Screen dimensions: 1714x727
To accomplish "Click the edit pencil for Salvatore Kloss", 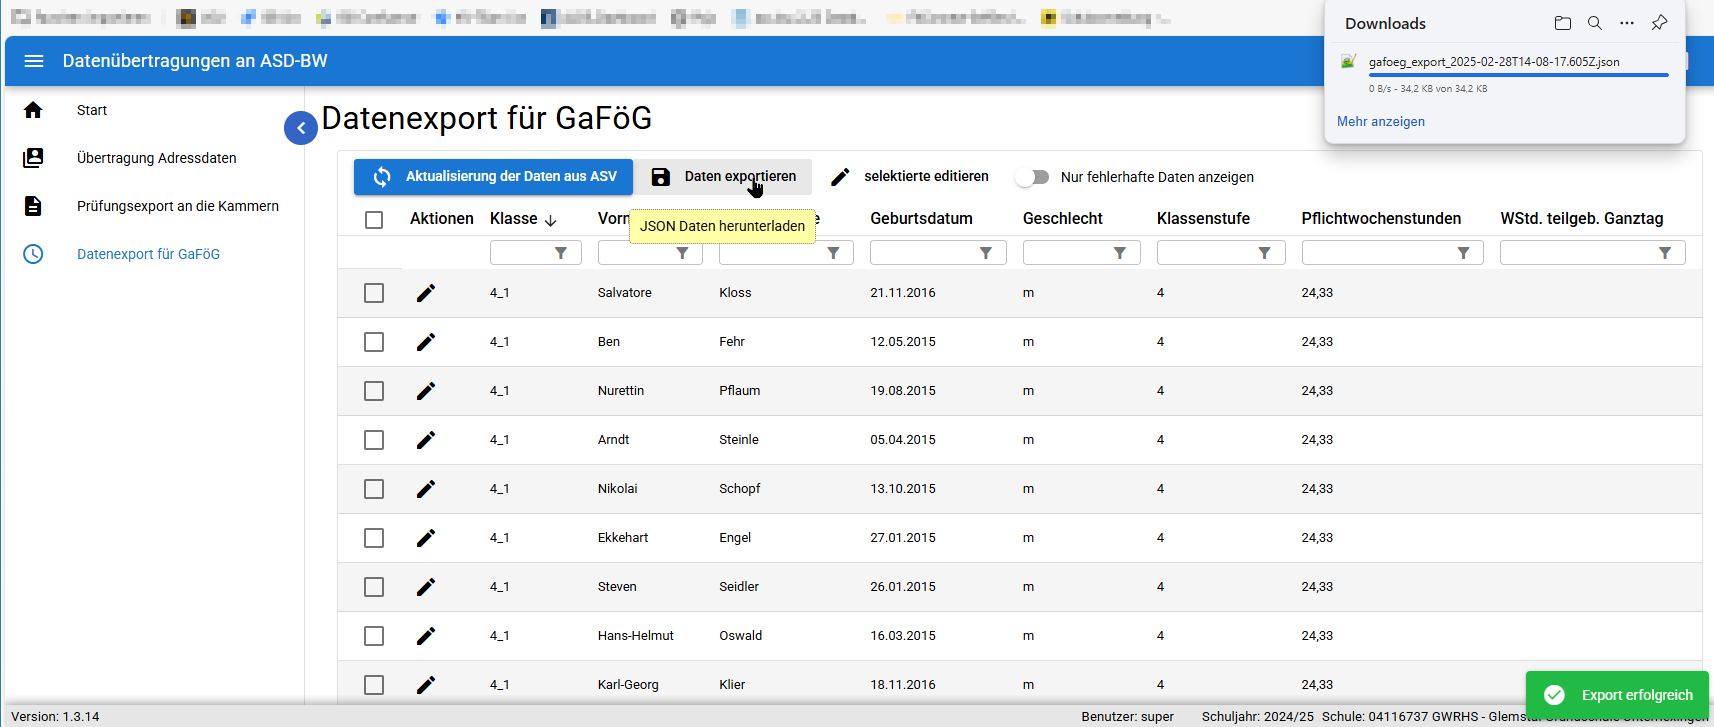I will (x=426, y=293).
